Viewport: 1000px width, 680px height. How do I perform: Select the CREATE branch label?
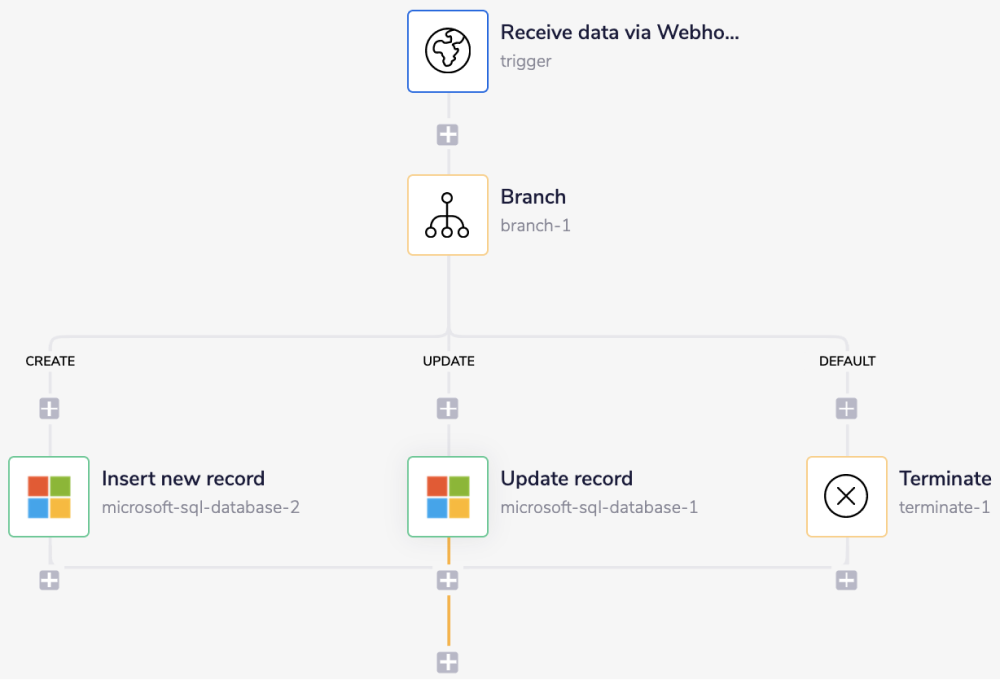50,361
